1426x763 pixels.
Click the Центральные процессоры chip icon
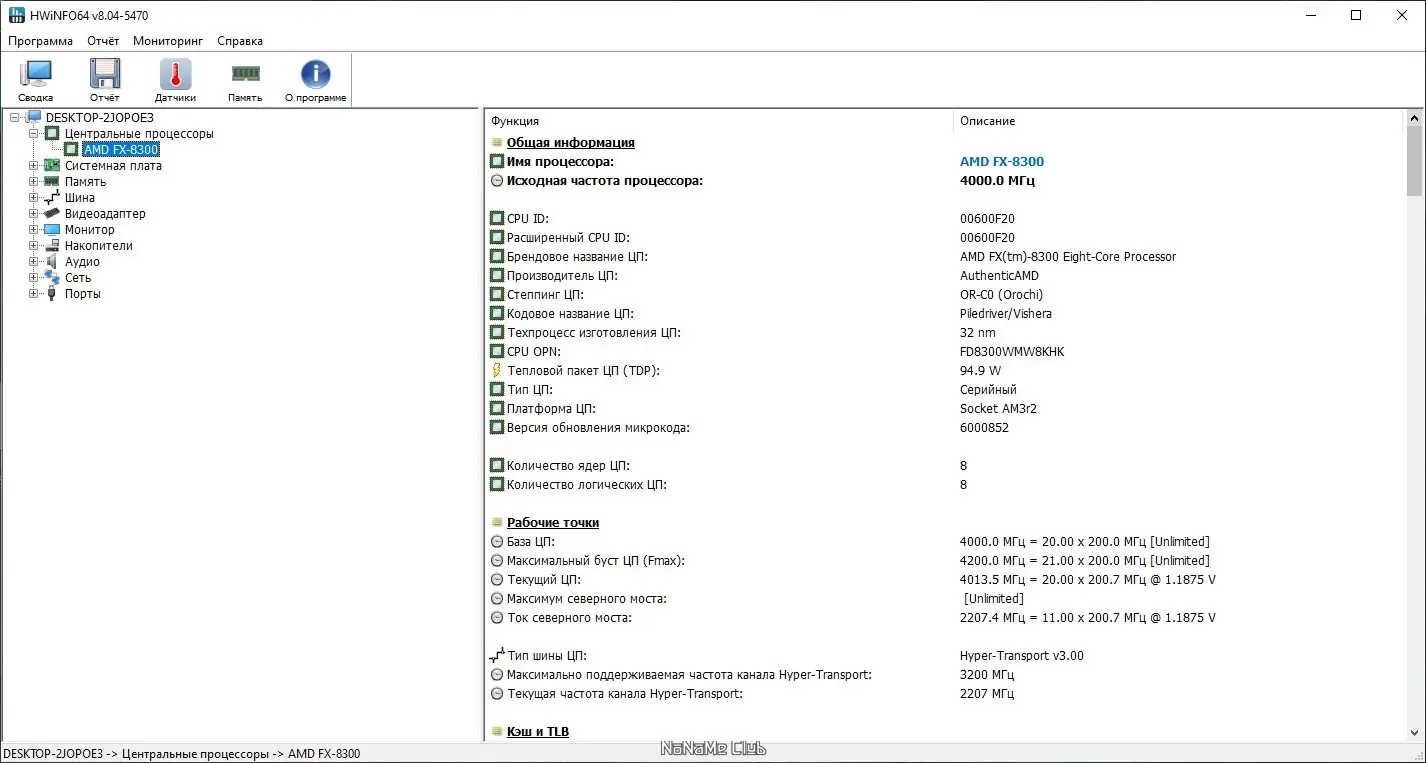coord(52,134)
